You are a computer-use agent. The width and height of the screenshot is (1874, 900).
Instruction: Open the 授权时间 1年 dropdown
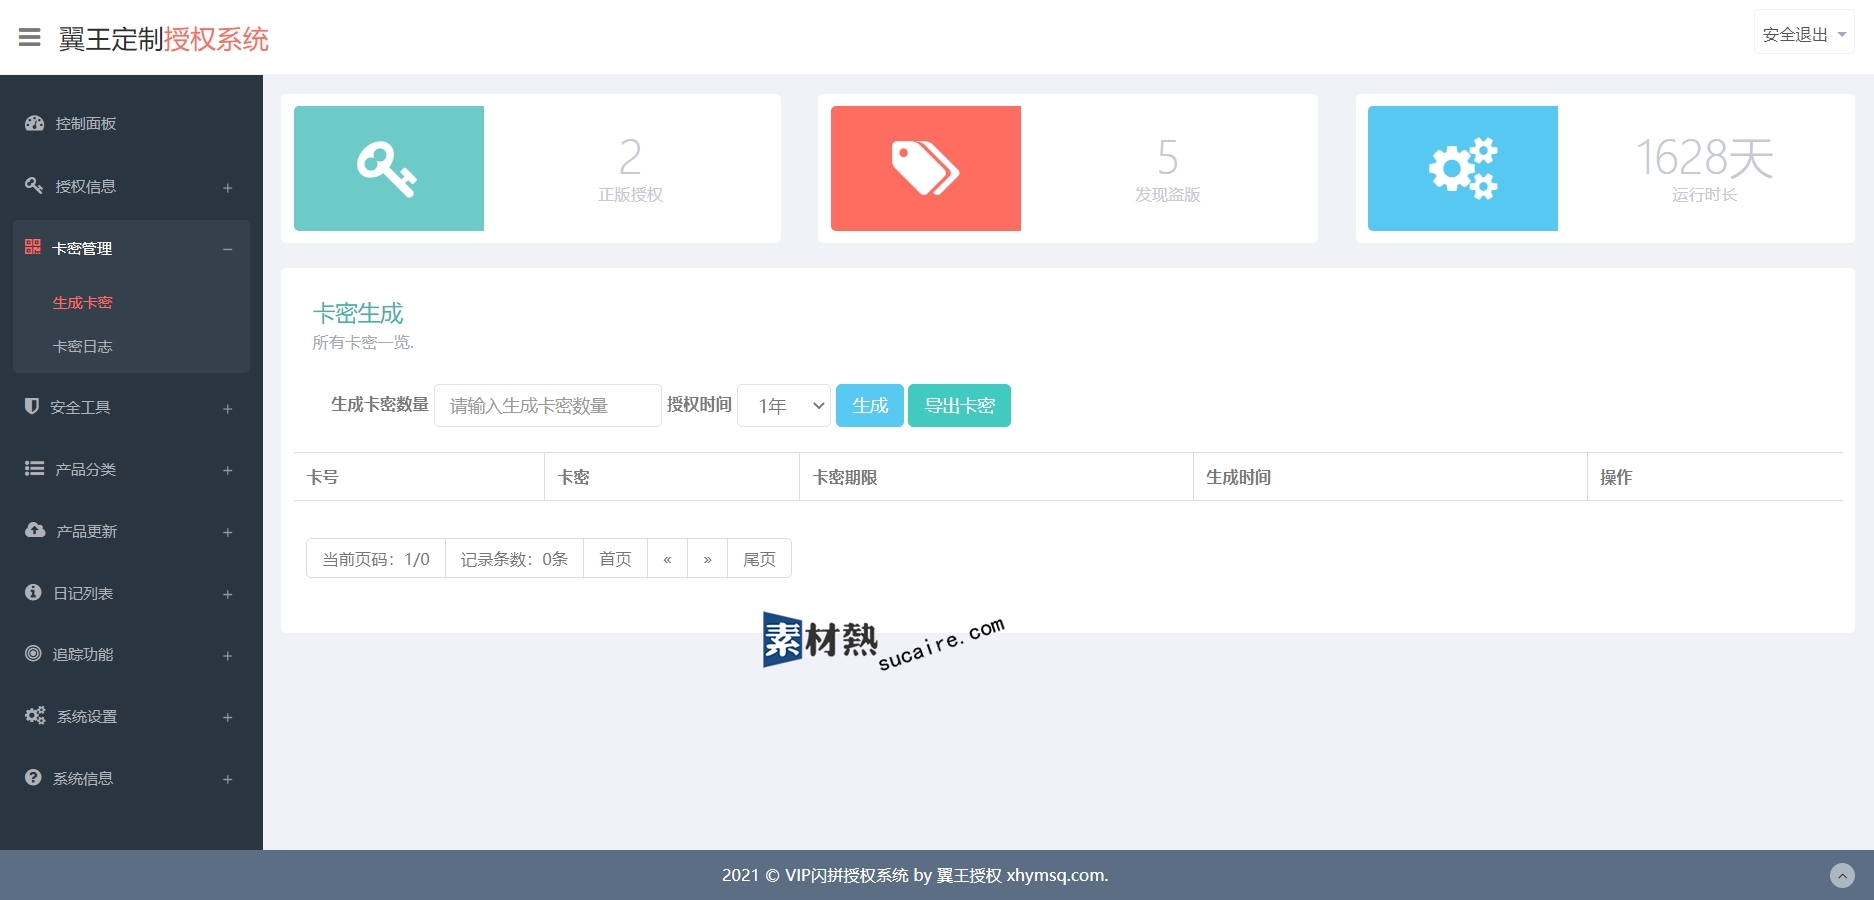point(783,406)
